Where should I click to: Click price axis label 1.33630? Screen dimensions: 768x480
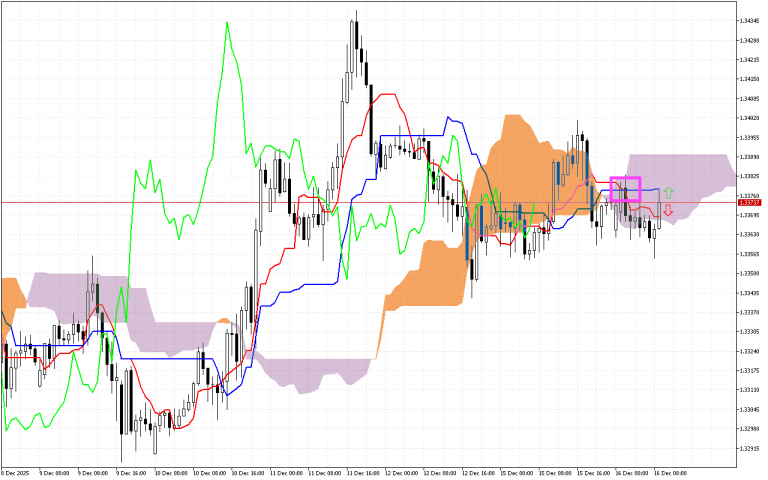click(750, 235)
